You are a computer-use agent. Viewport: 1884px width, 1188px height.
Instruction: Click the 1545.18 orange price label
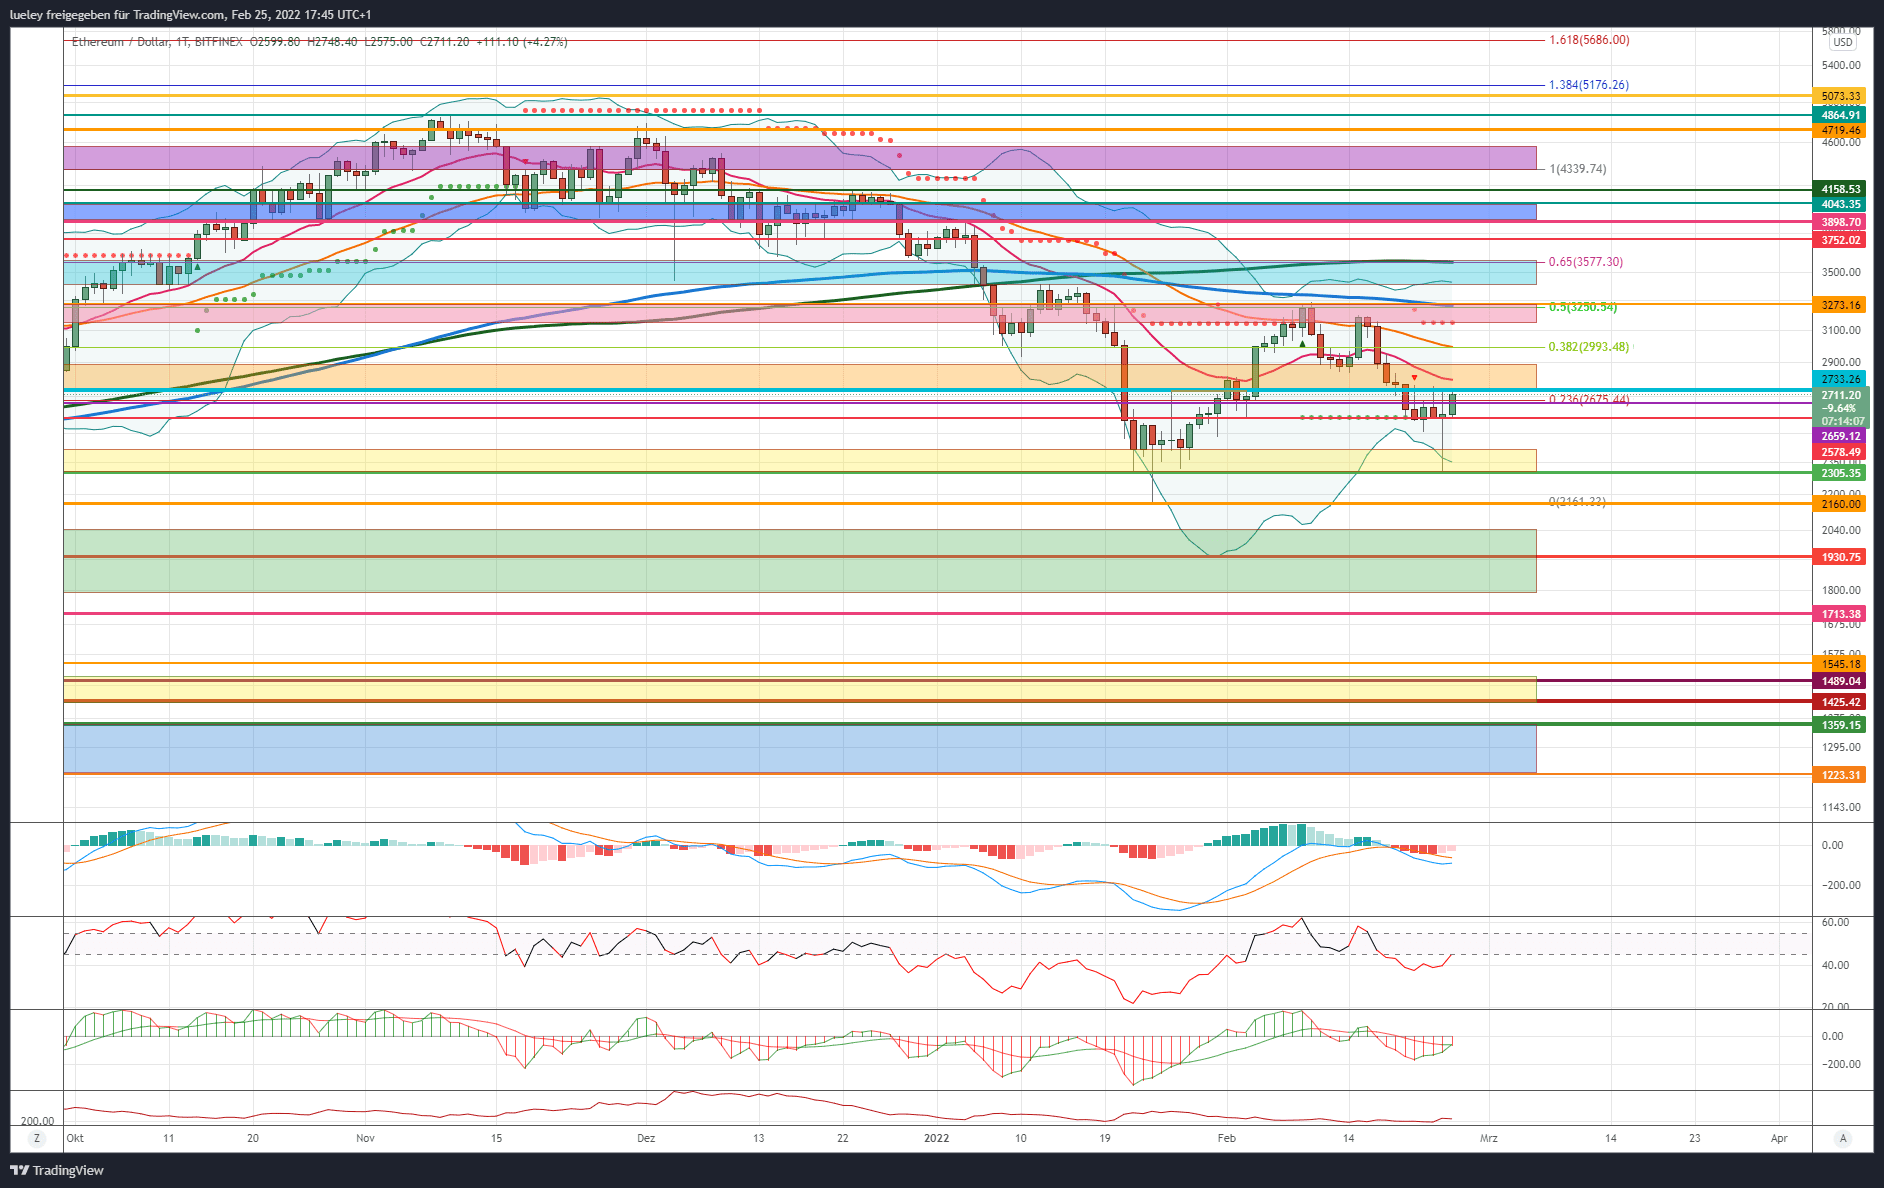(1840, 665)
